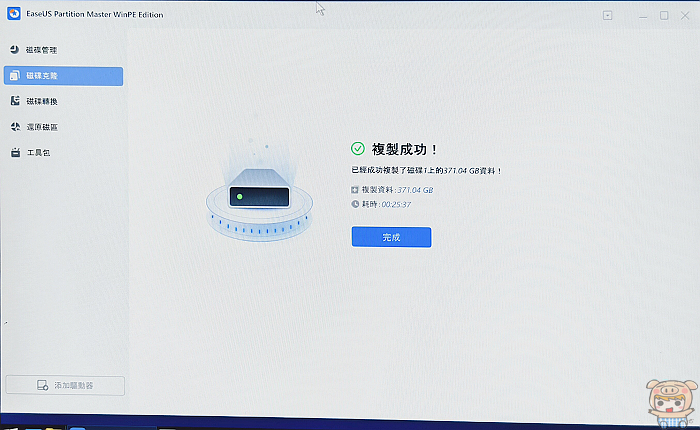Click the green success checkmark icon
The height and width of the screenshot is (430, 700).
[358, 149]
